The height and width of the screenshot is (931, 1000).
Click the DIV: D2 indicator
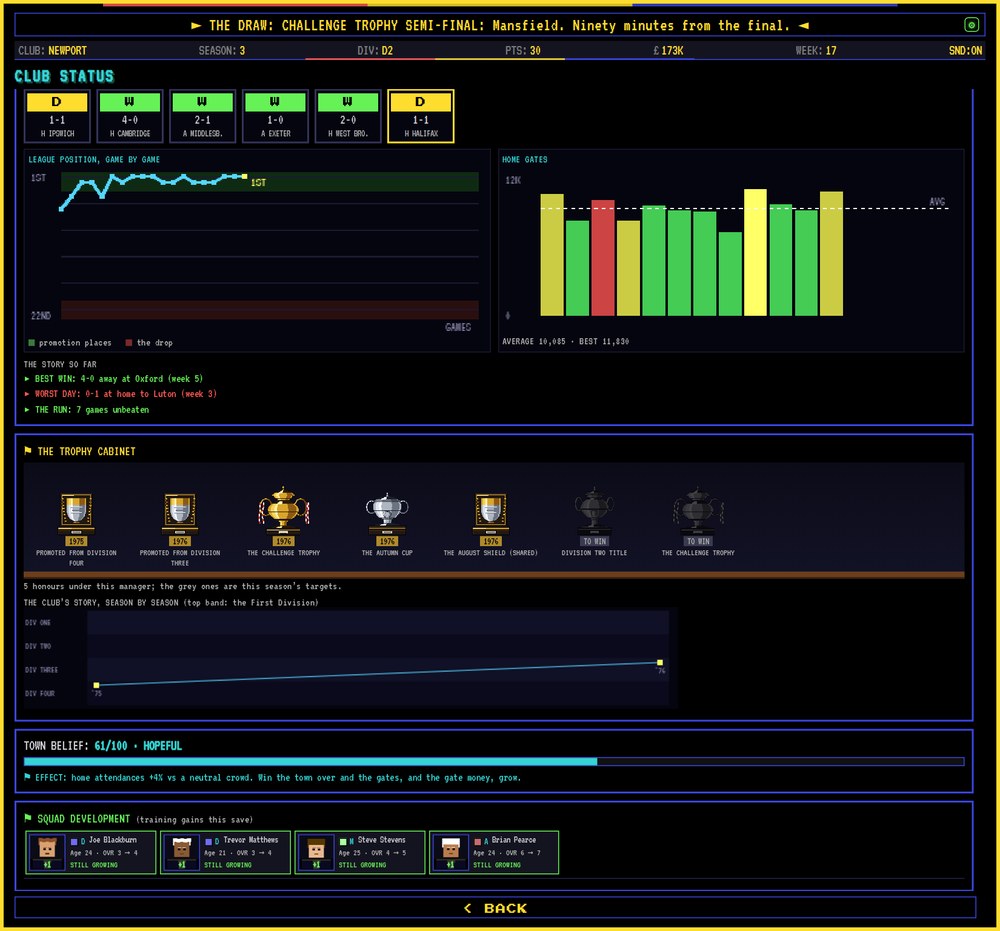[x=375, y=50]
